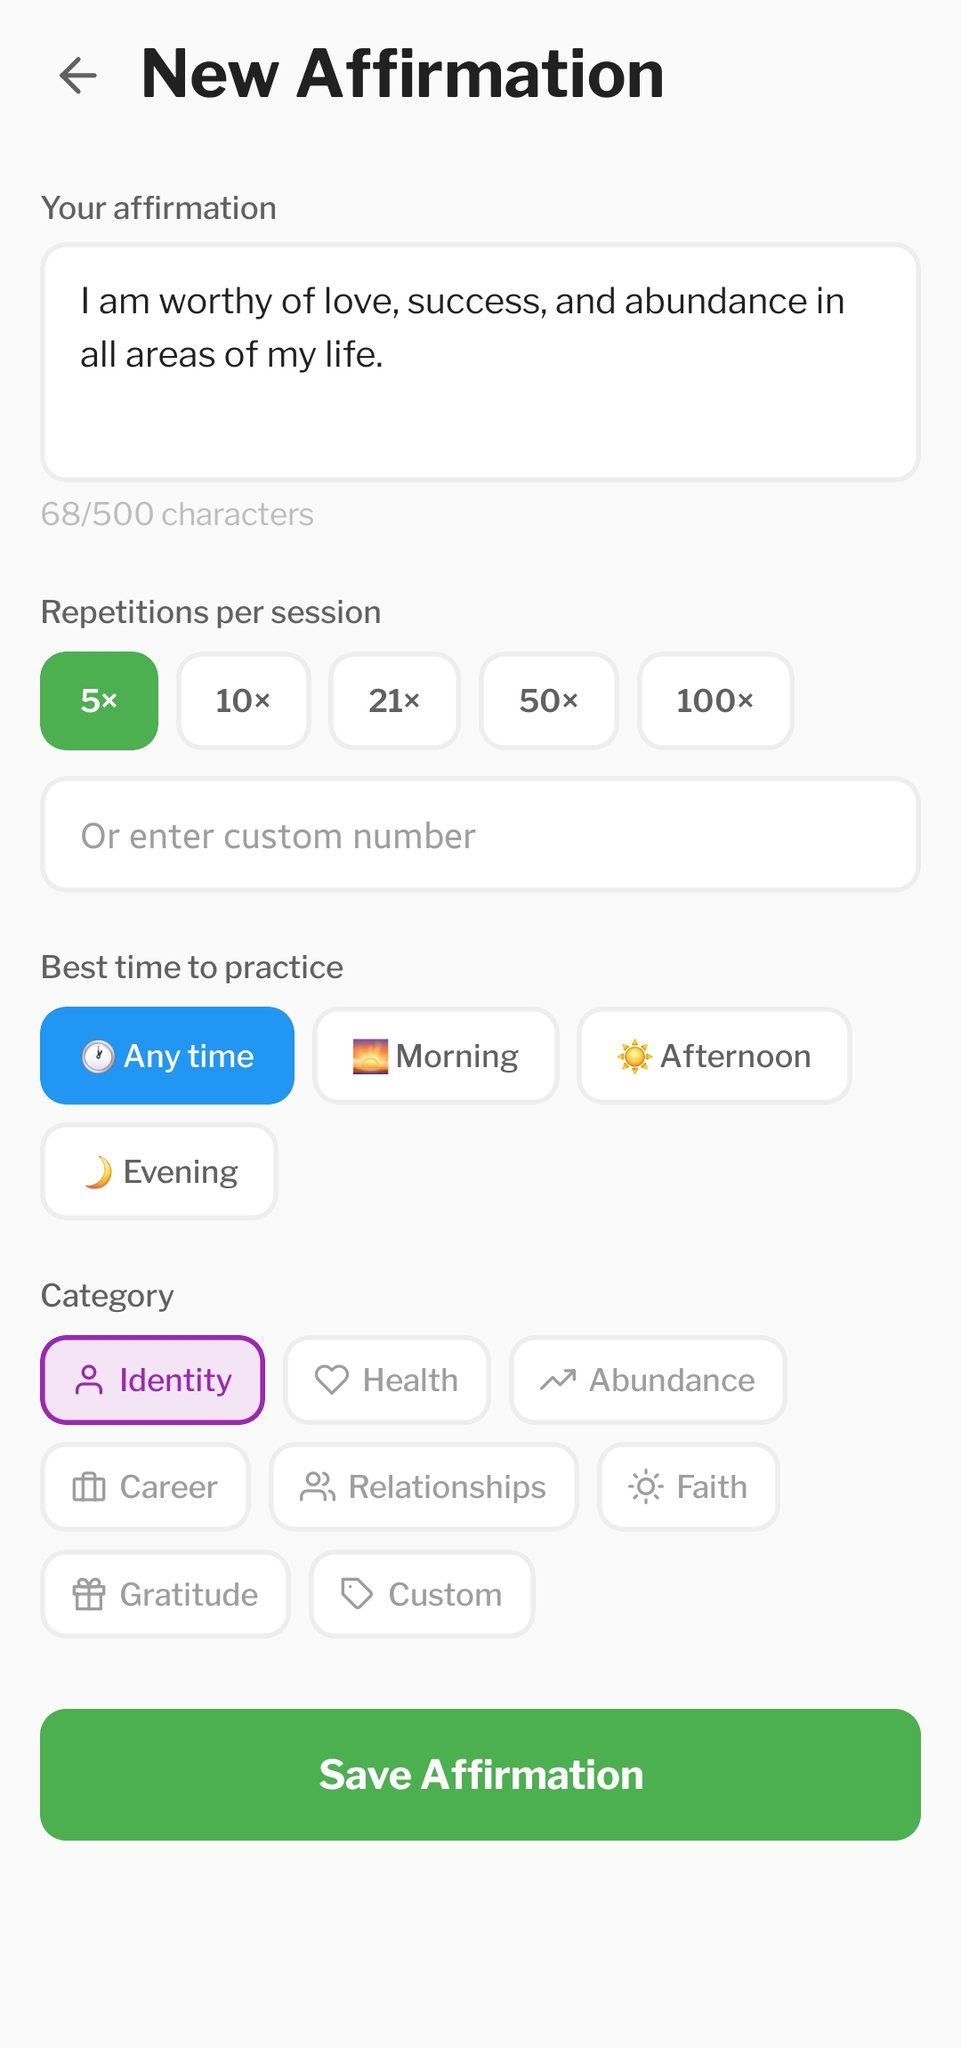Pick the Abundance trending-arrow category

[x=648, y=1380]
